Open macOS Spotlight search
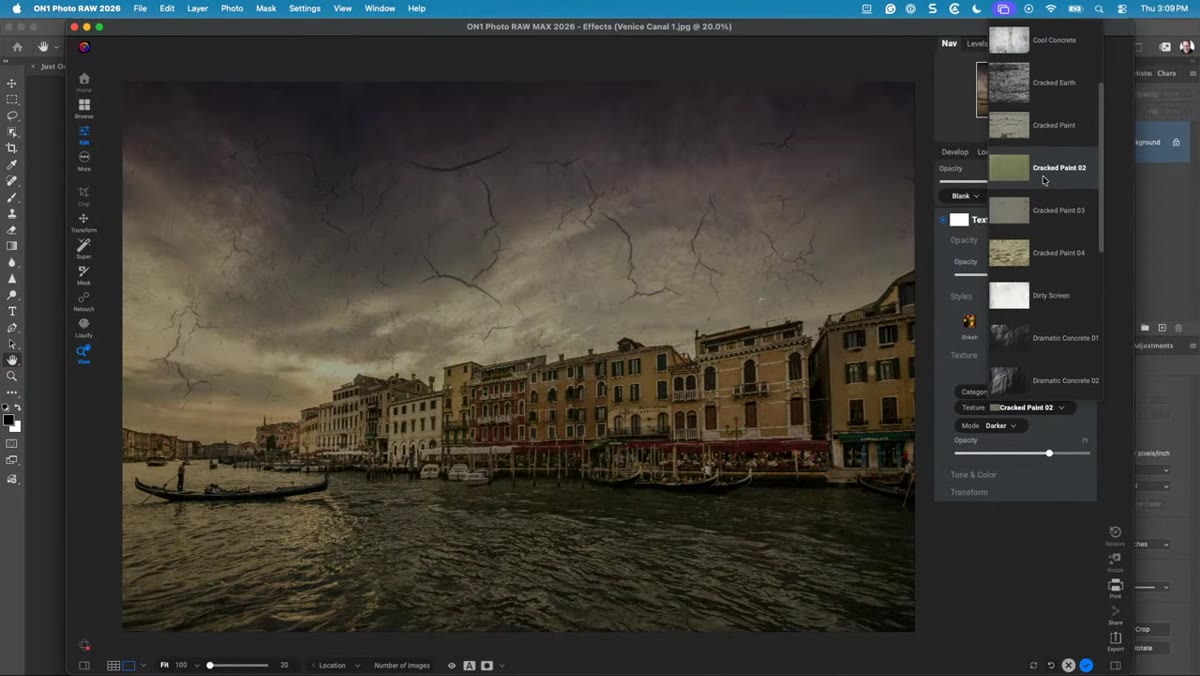The width and height of the screenshot is (1200, 676). point(1099,8)
